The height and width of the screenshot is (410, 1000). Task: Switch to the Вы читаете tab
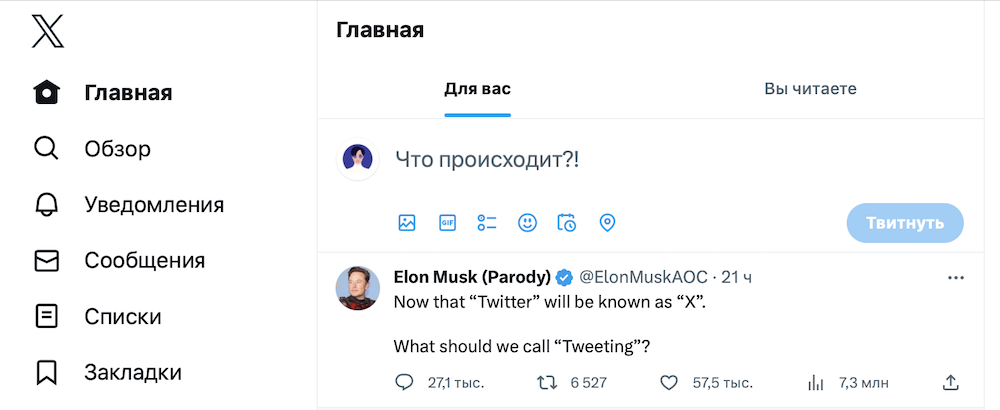click(x=810, y=89)
